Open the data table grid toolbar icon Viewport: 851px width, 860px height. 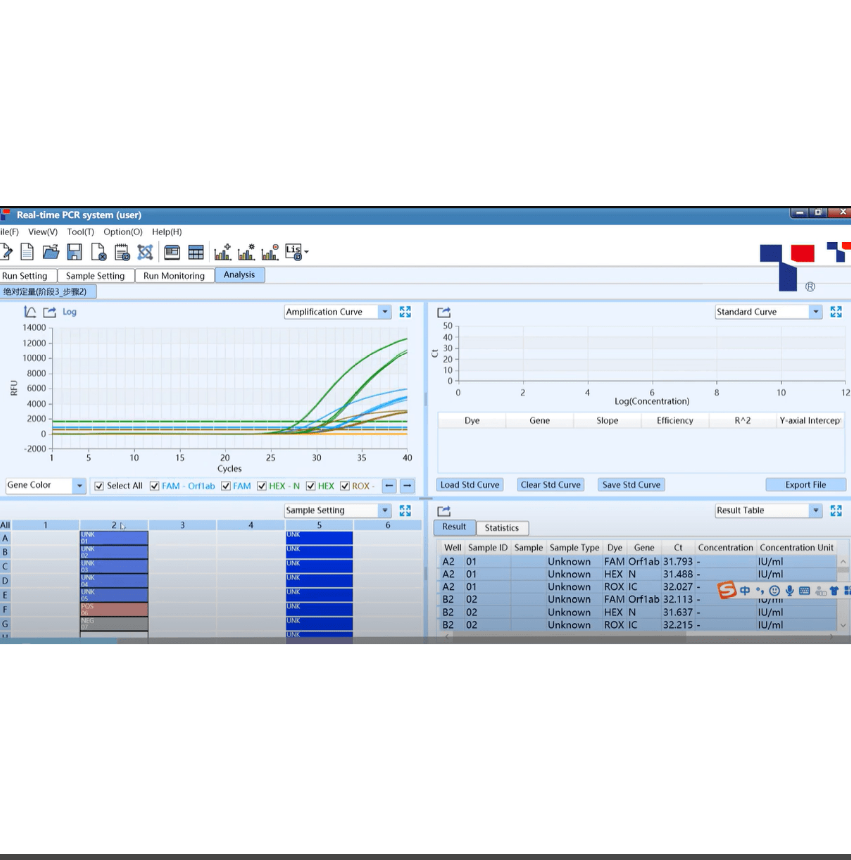click(196, 252)
